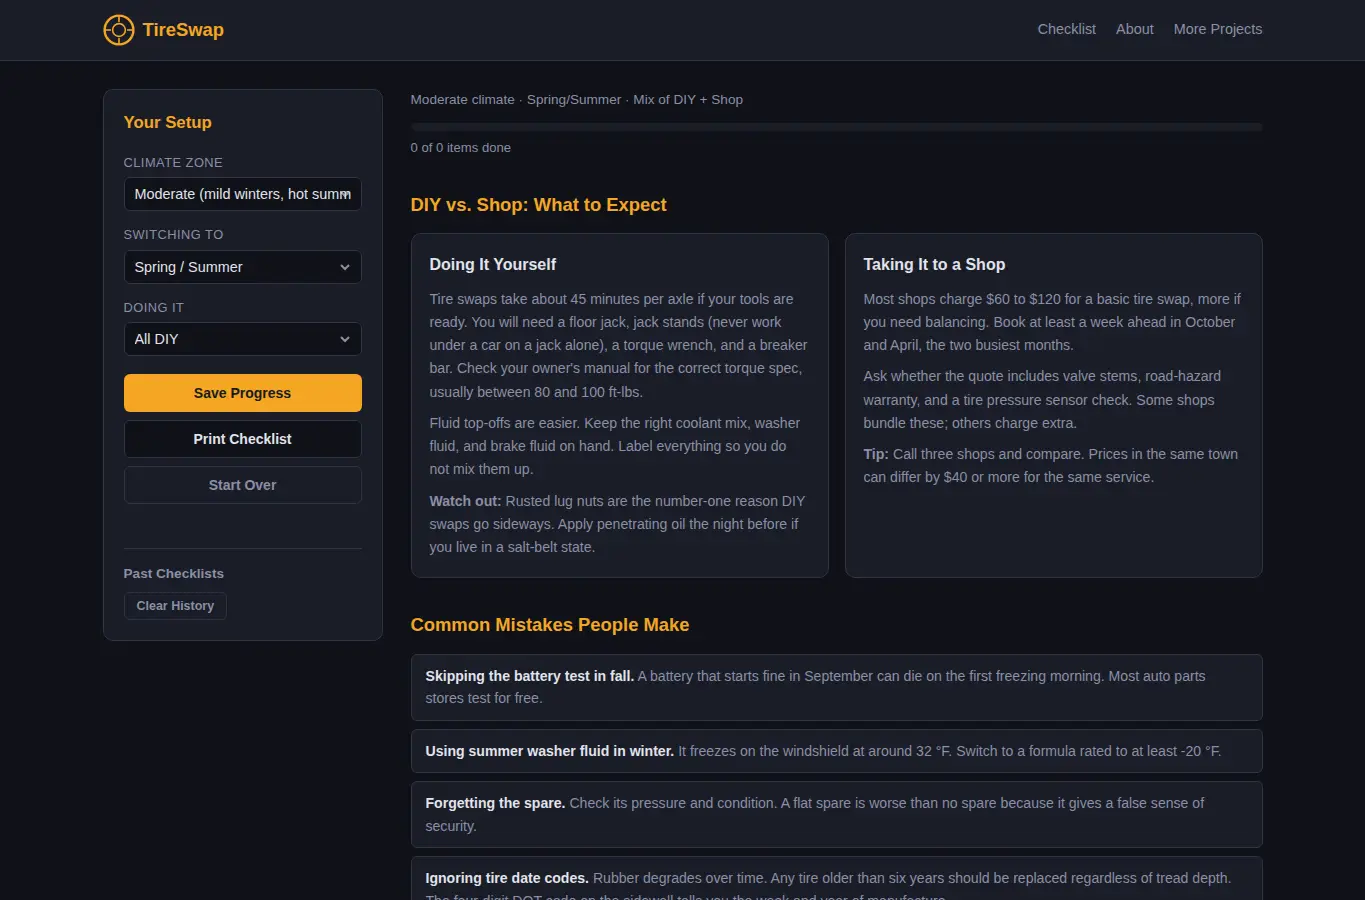Open the Switching To dropdown showing Spring / Summer

(x=242, y=267)
